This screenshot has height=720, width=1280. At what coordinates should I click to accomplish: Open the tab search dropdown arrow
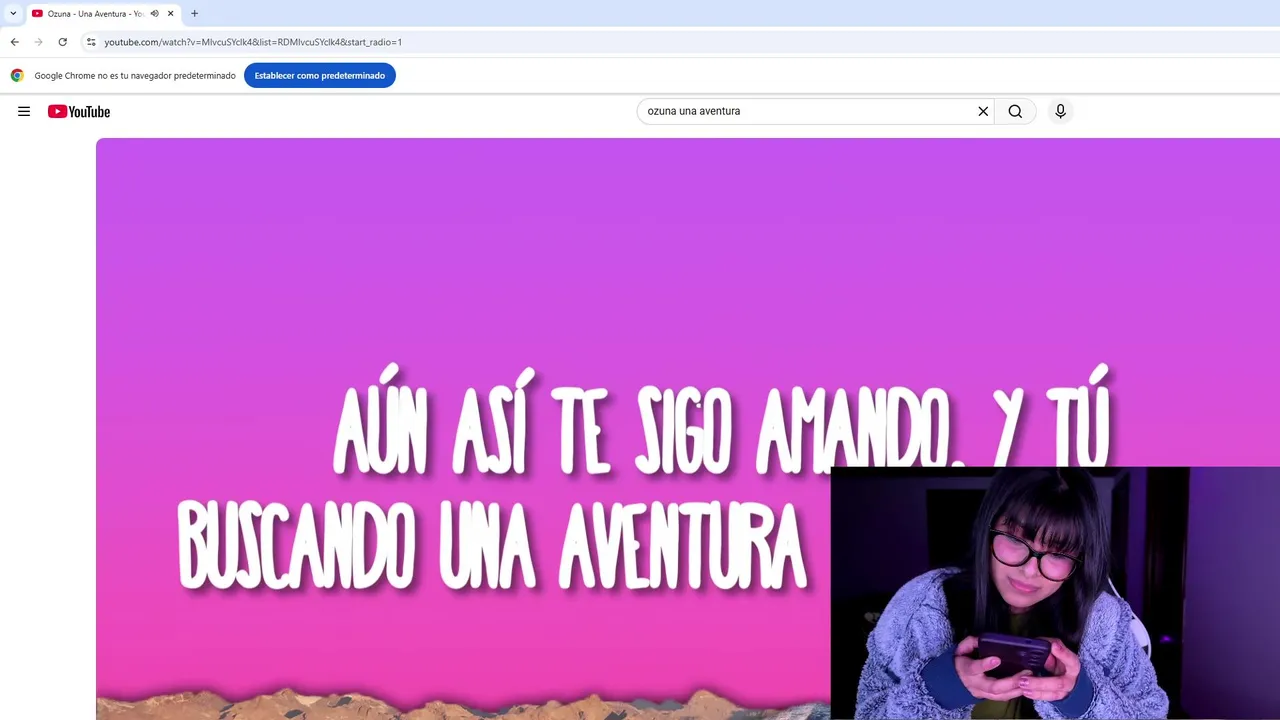coord(13,13)
